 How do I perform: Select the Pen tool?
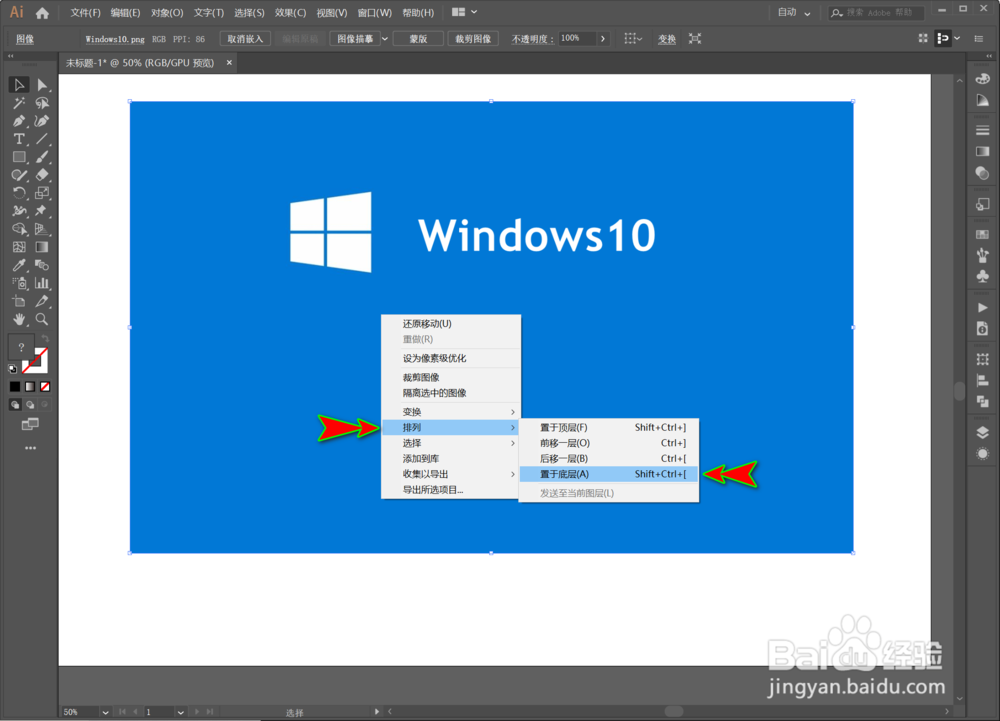pos(18,121)
